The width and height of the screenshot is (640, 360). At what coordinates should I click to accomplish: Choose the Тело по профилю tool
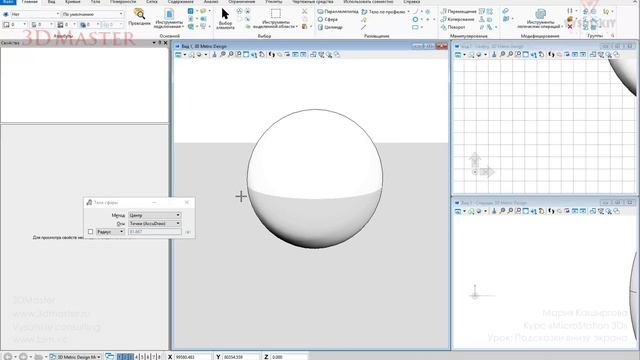pos(383,12)
